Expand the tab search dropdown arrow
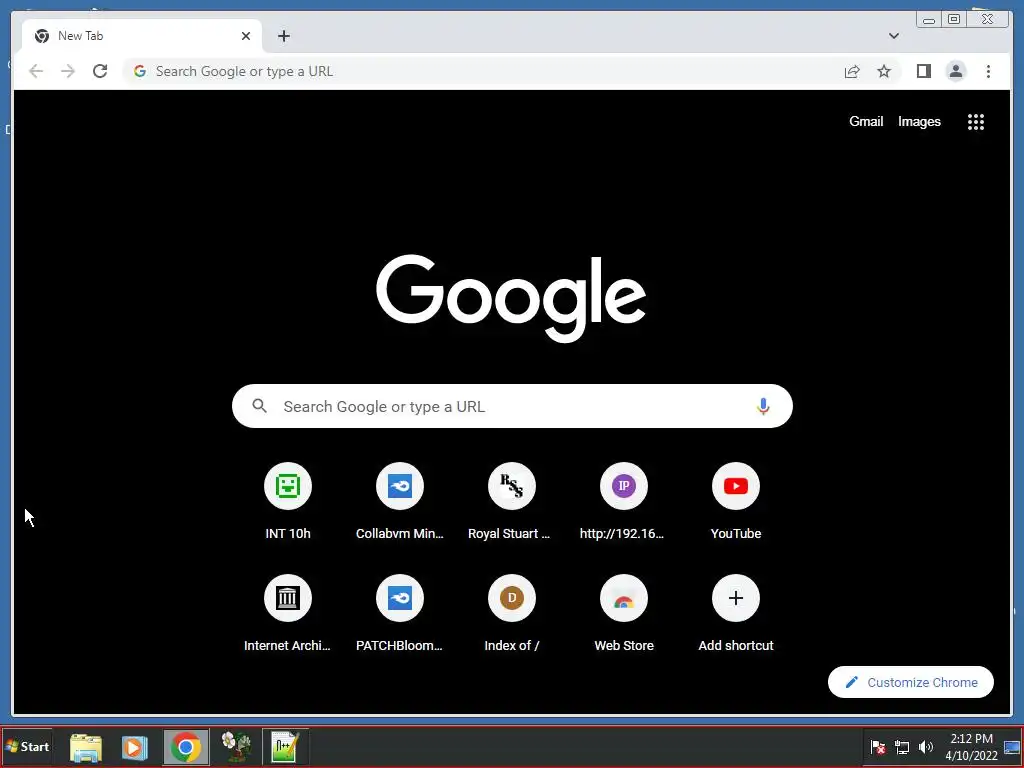This screenshot has width=1024, height=768. (893, 36)
